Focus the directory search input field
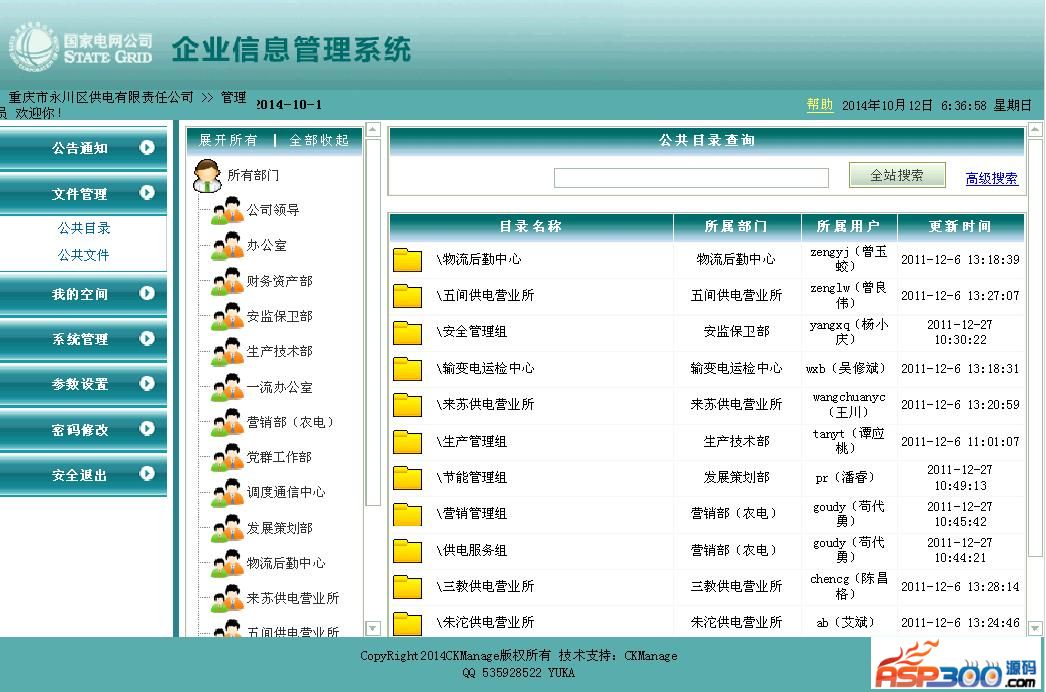Screen dimensions: 1046x692 [691, 178]
